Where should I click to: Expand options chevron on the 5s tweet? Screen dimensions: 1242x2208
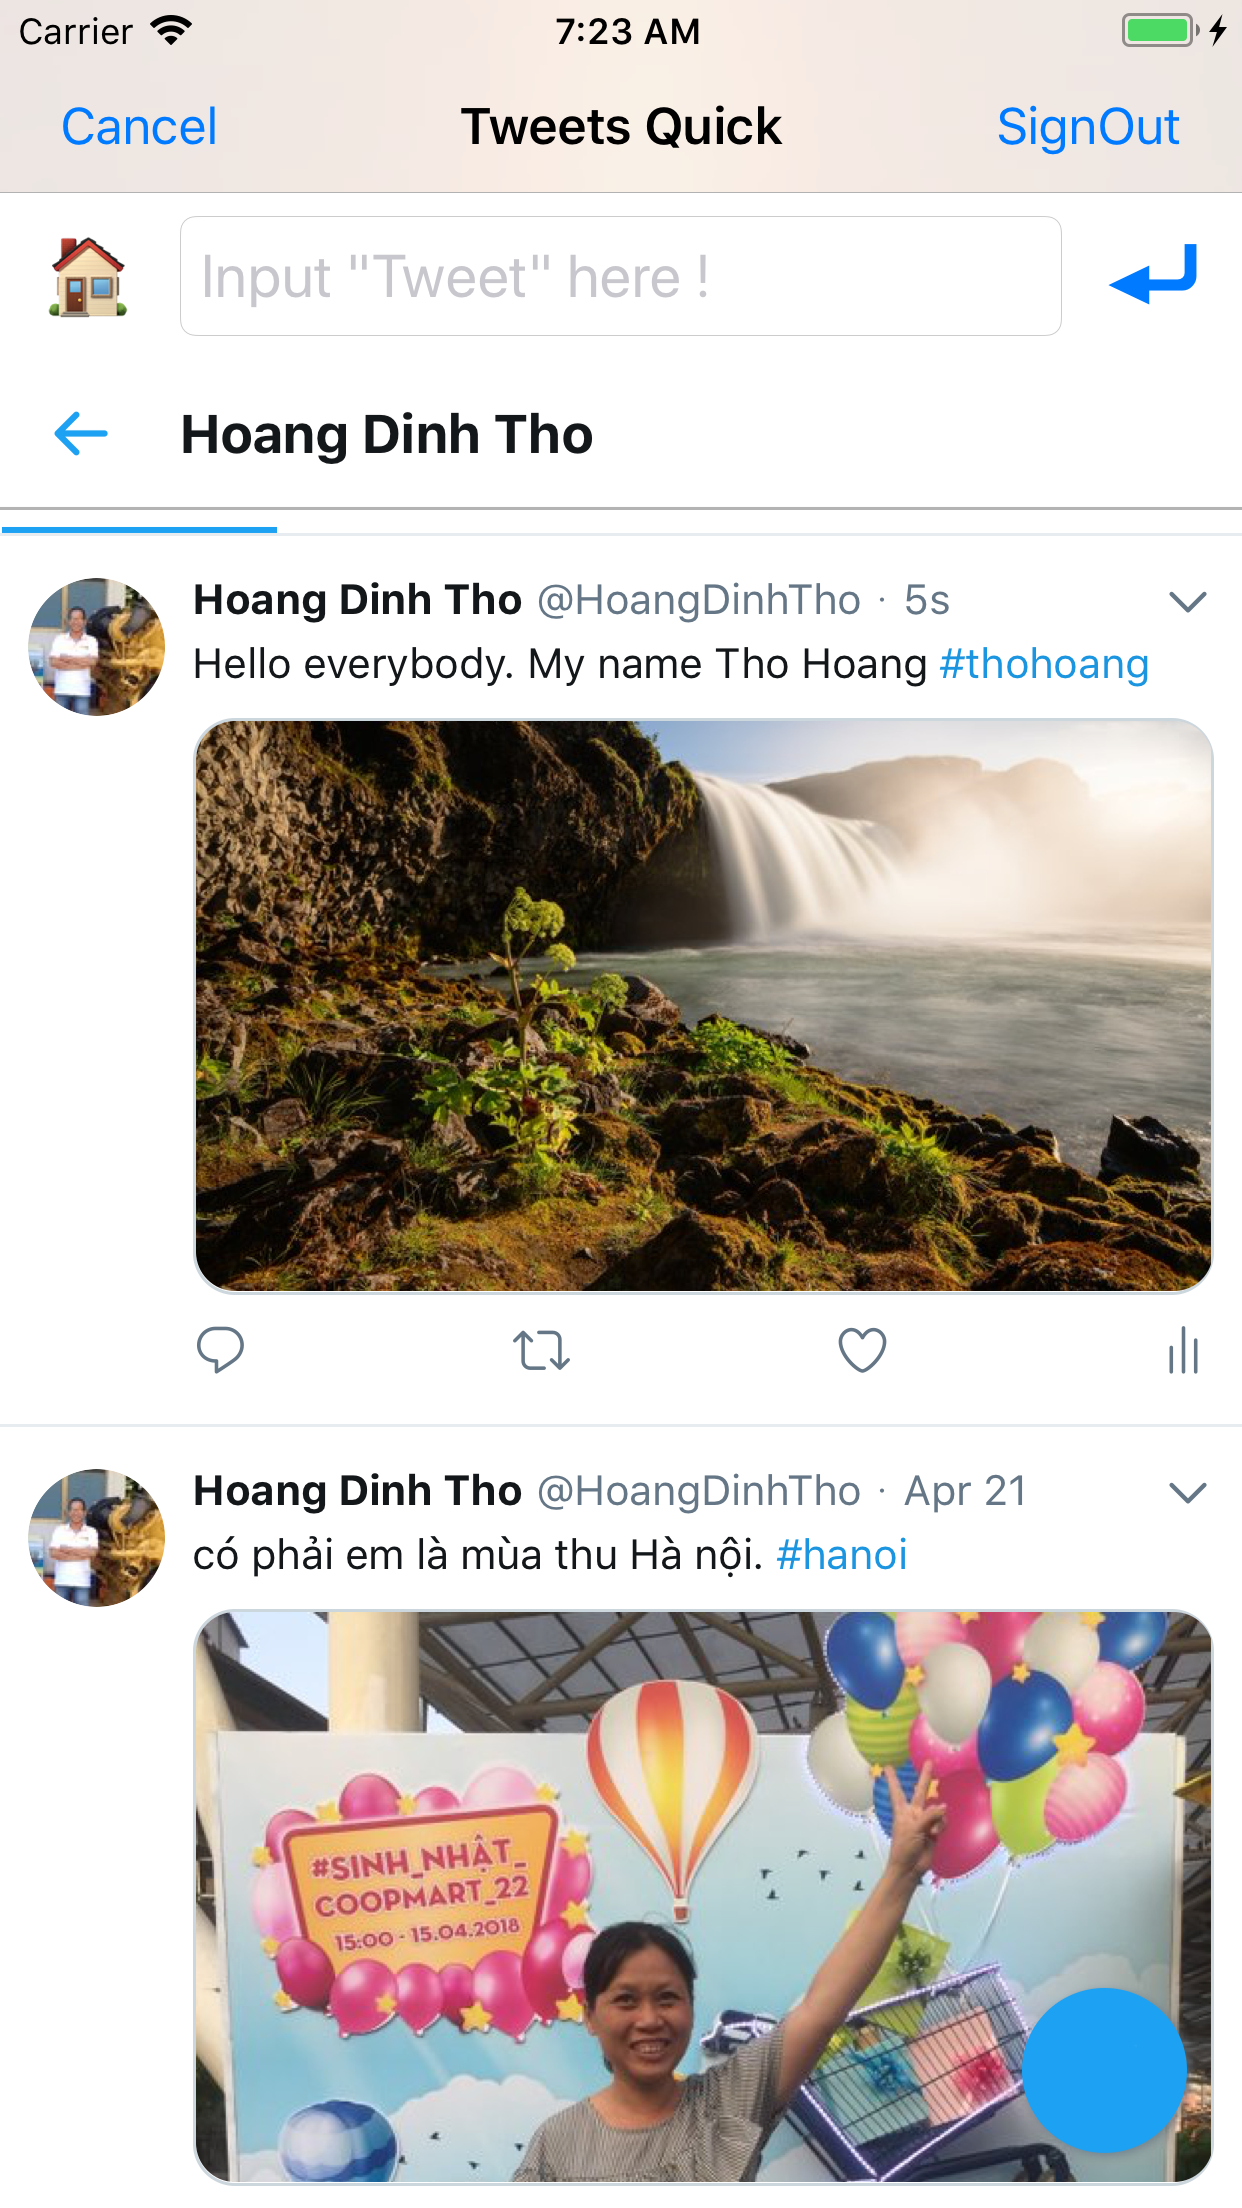click(x=1187, y=601)
